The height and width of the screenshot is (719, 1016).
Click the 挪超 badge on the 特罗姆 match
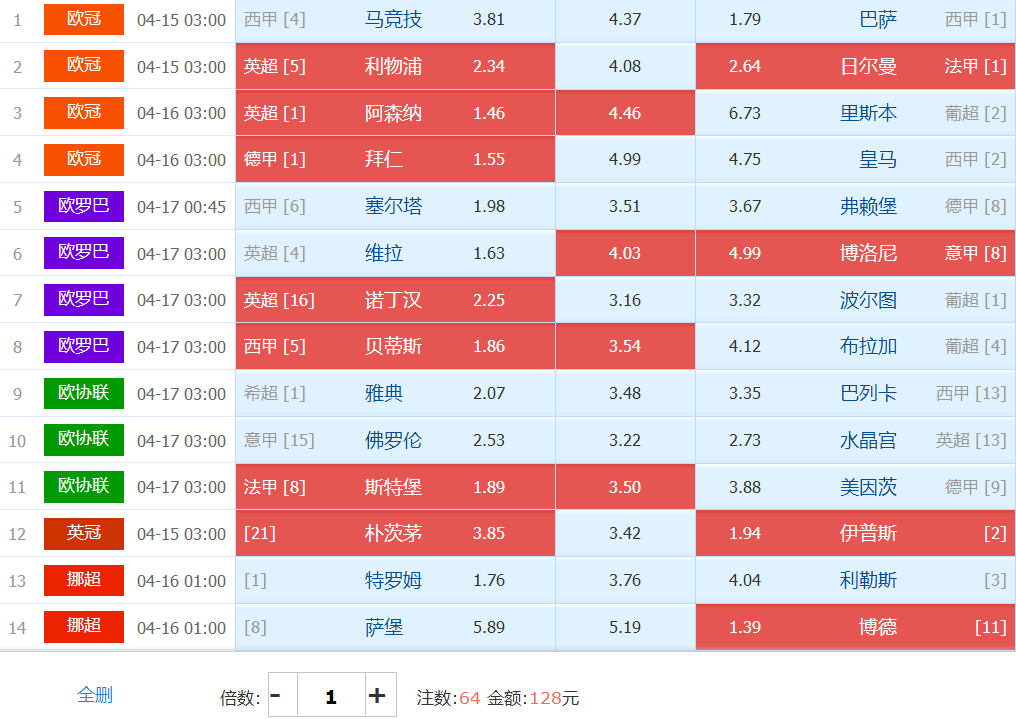point(84,580)
